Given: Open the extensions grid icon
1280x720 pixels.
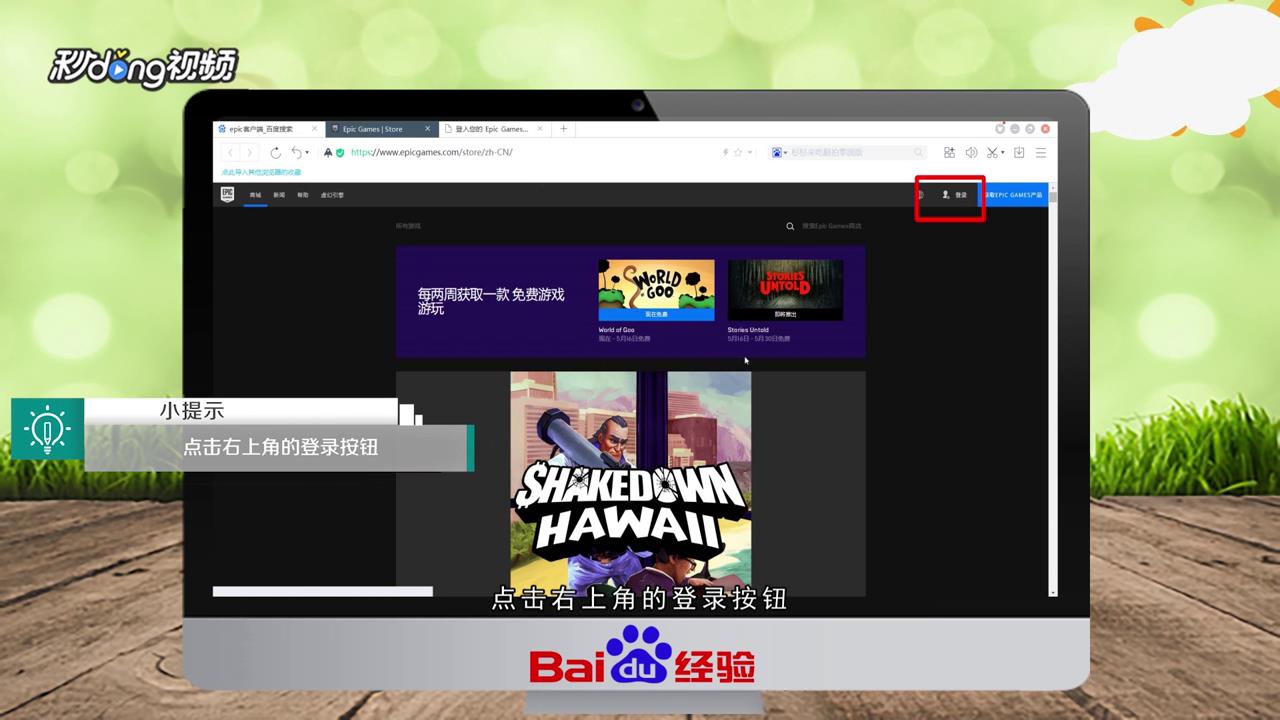Looking at the screenshot, I should [949, 153].
